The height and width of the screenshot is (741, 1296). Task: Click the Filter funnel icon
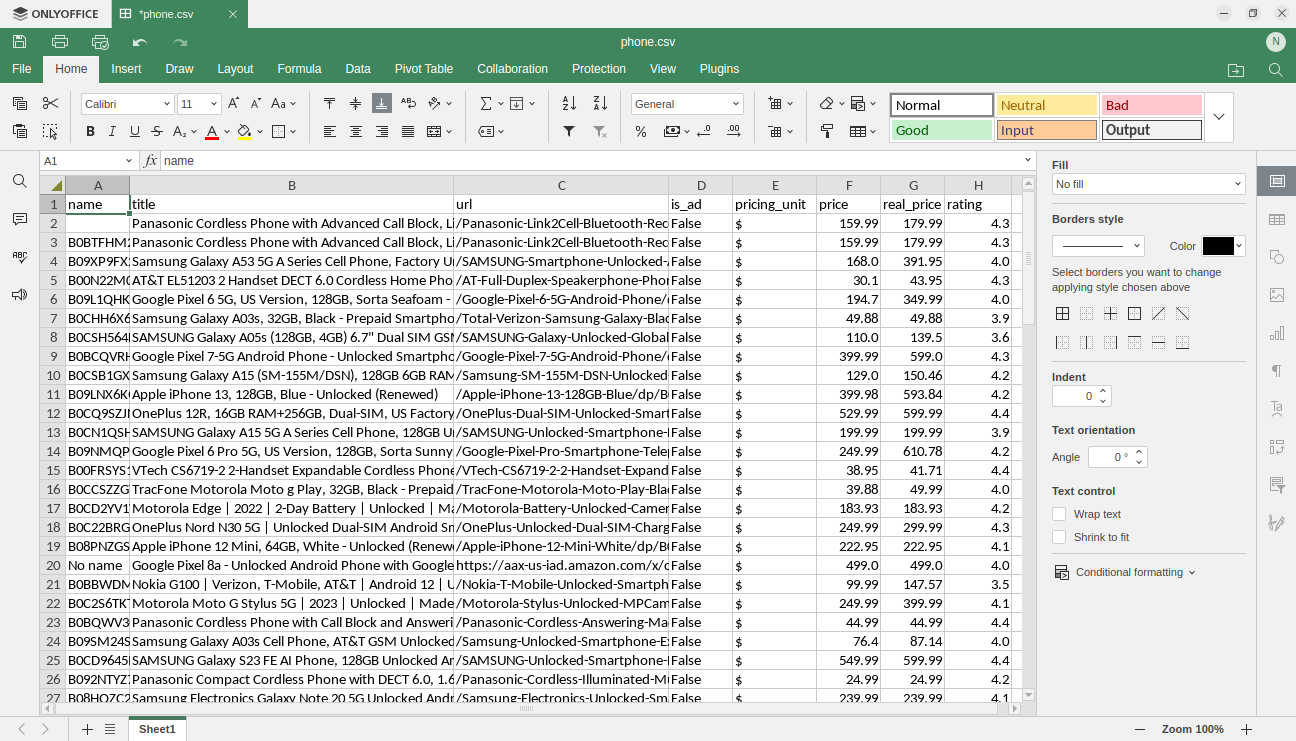click(x=569, y=131)
